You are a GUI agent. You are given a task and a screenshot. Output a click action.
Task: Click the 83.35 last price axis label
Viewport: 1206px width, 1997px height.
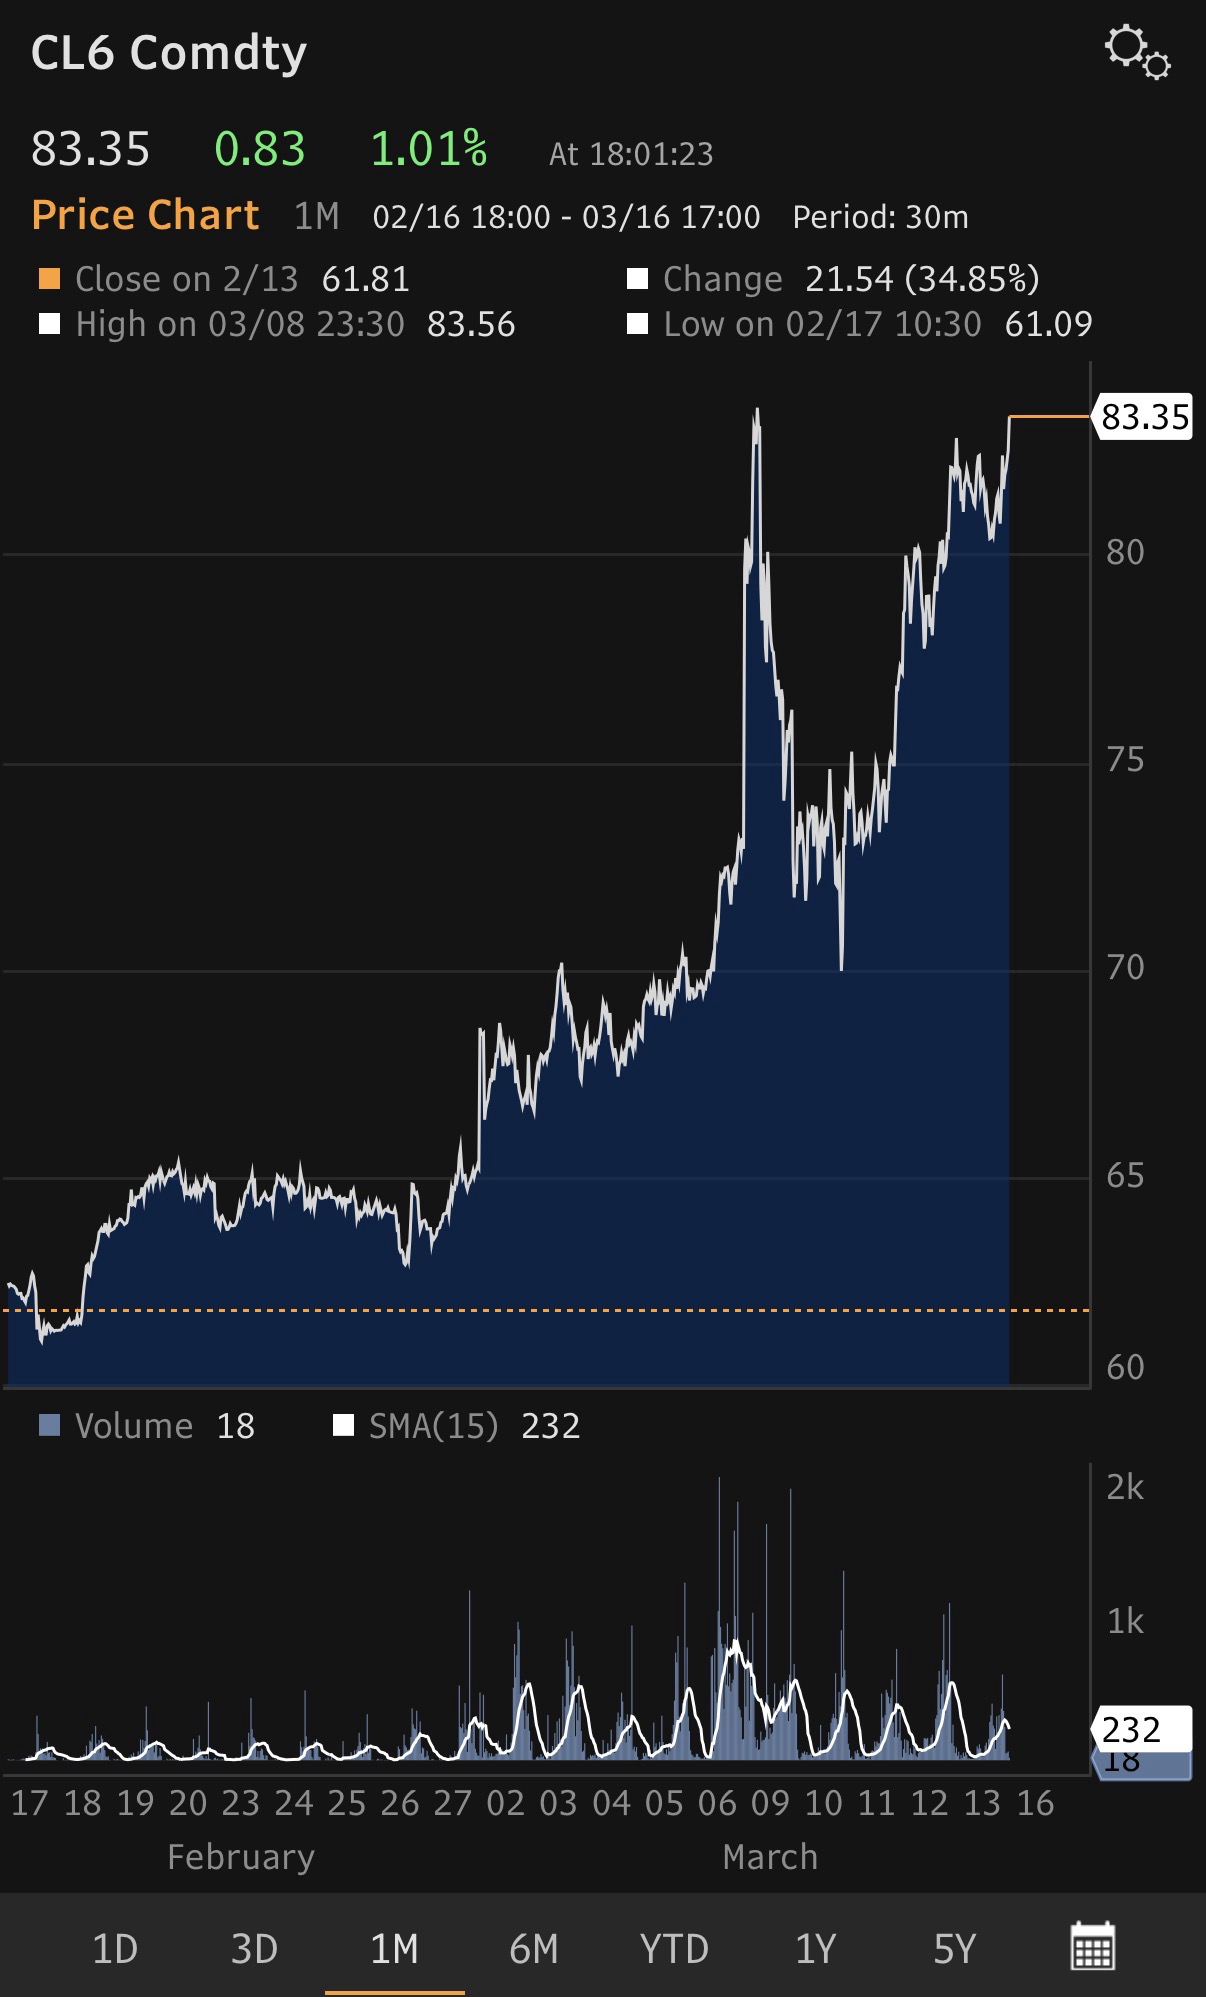click(1144, 416)
